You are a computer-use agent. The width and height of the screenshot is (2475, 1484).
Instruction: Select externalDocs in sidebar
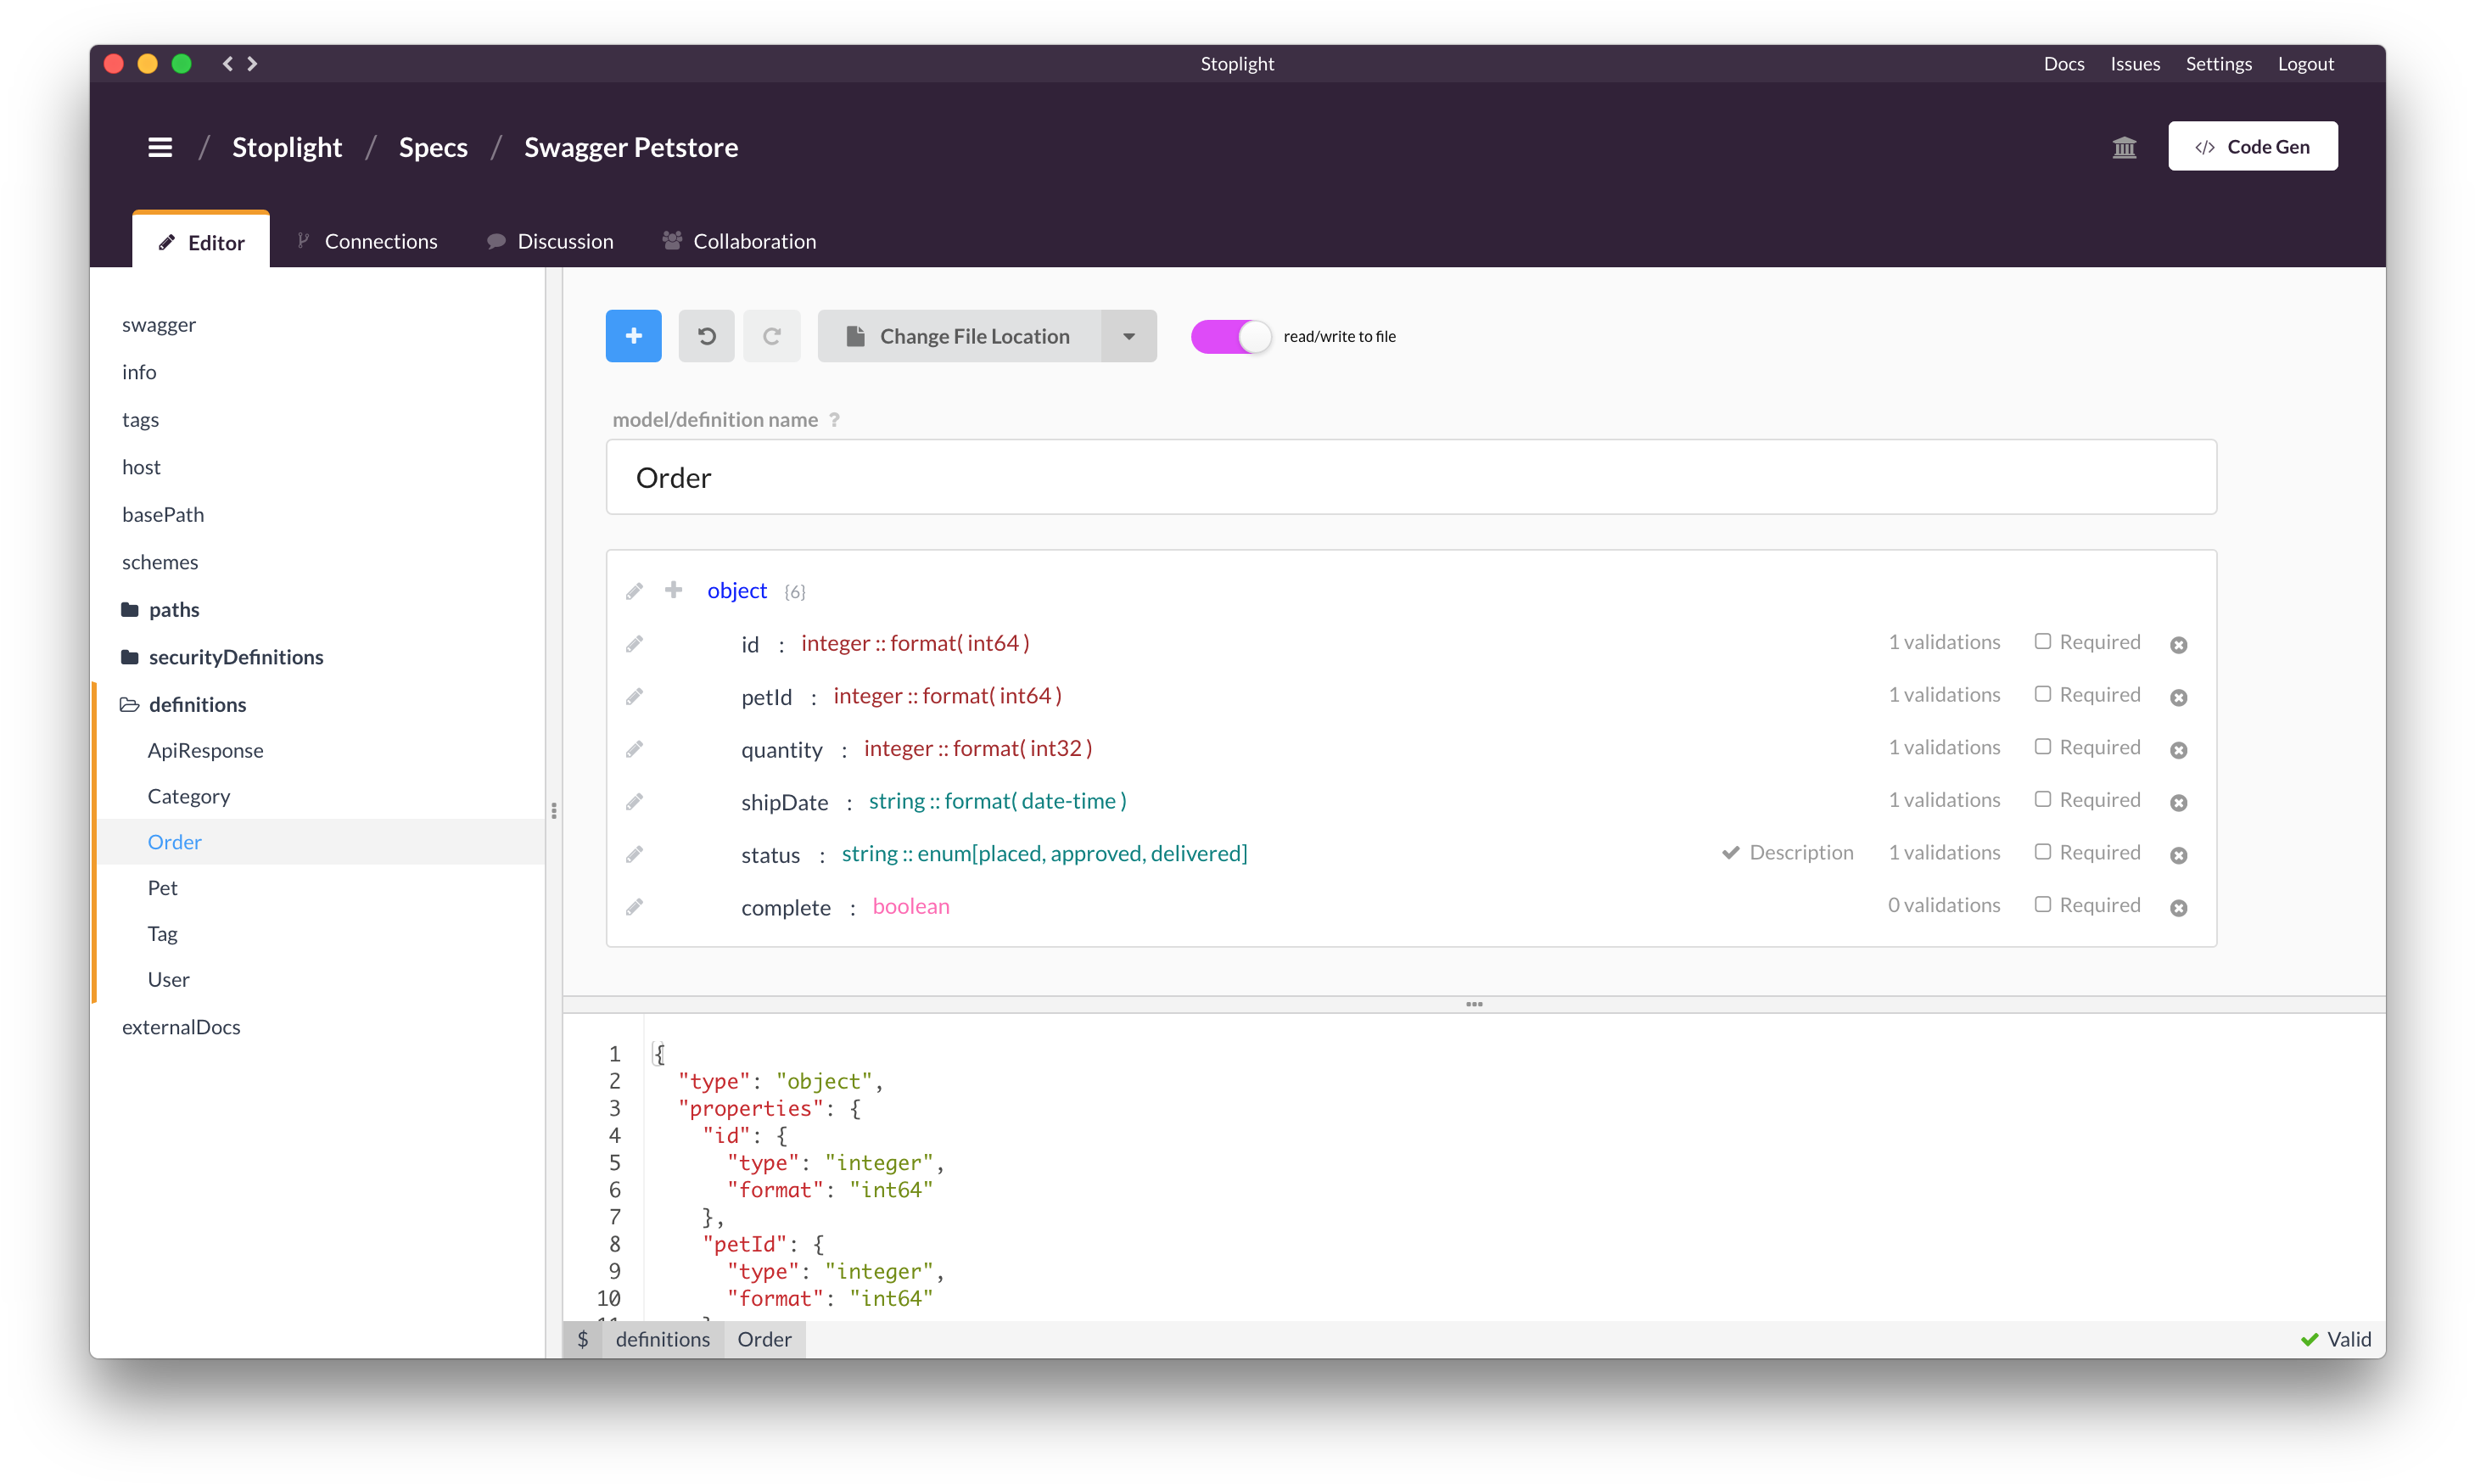coord(181,1027)
